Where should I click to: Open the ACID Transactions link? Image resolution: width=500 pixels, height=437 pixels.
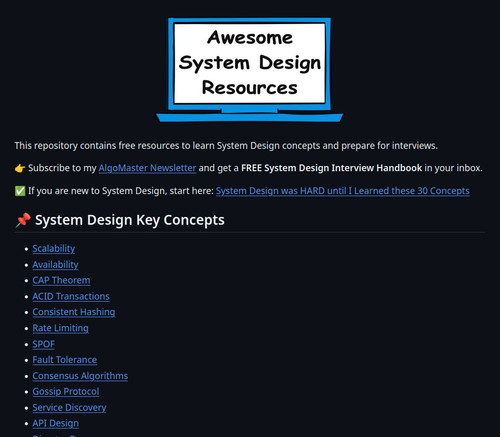(71, 296)
